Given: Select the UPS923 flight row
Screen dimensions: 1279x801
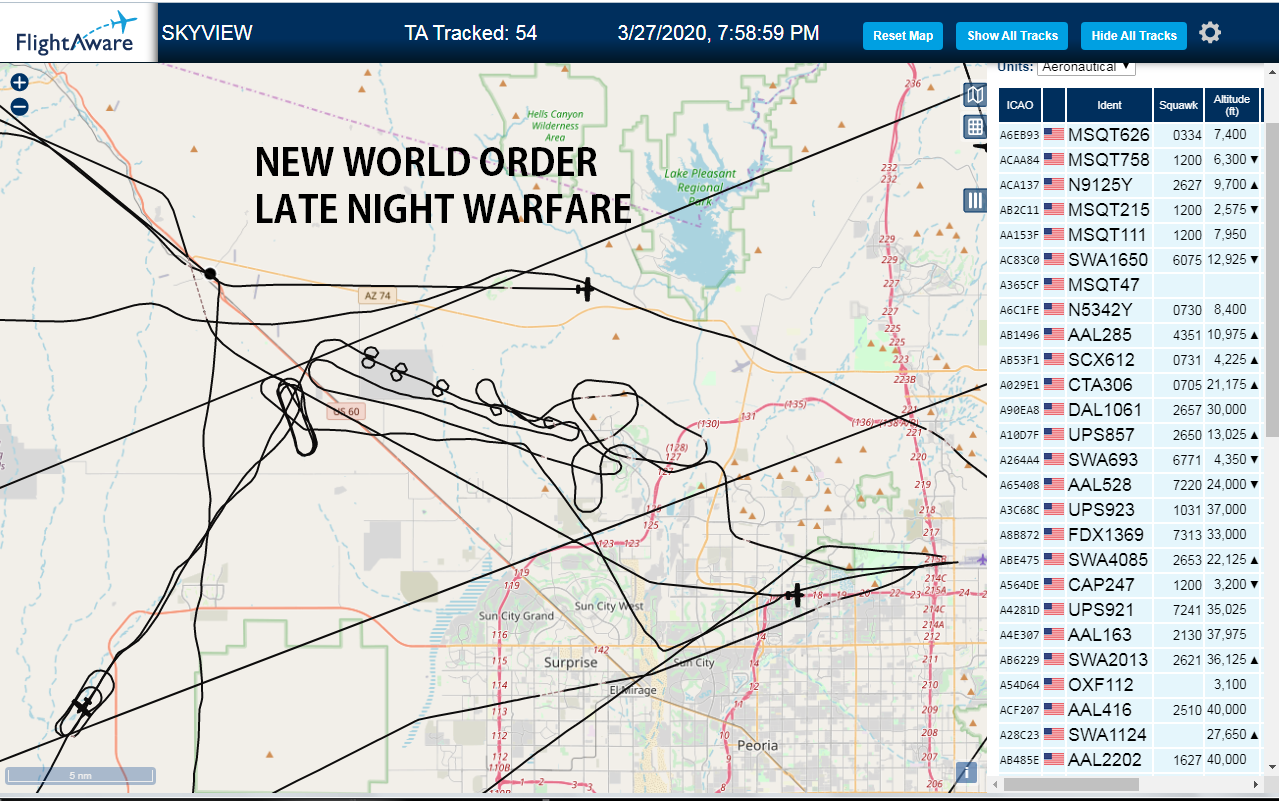Looking at the screenshot, I should point(1130,509).
